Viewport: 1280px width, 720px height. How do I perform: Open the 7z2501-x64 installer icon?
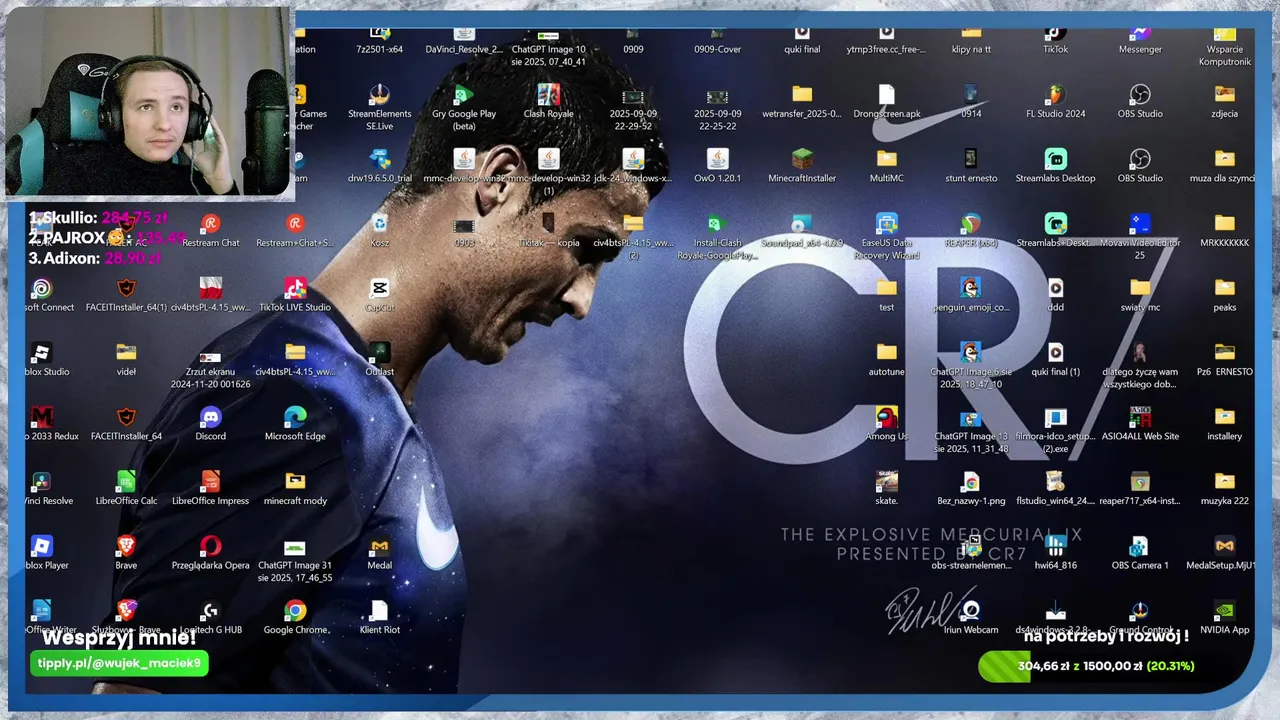coord(379,40)
